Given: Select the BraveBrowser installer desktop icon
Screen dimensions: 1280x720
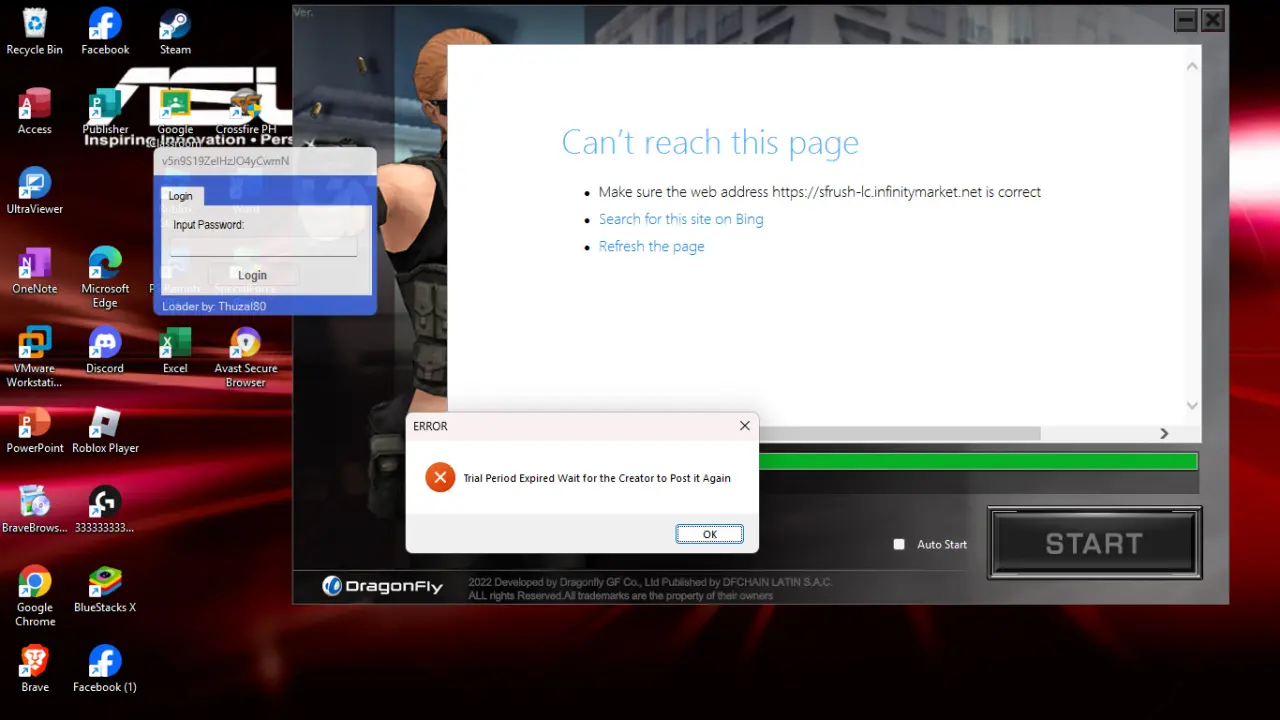Looking at the screenshot, I should 34,510.
